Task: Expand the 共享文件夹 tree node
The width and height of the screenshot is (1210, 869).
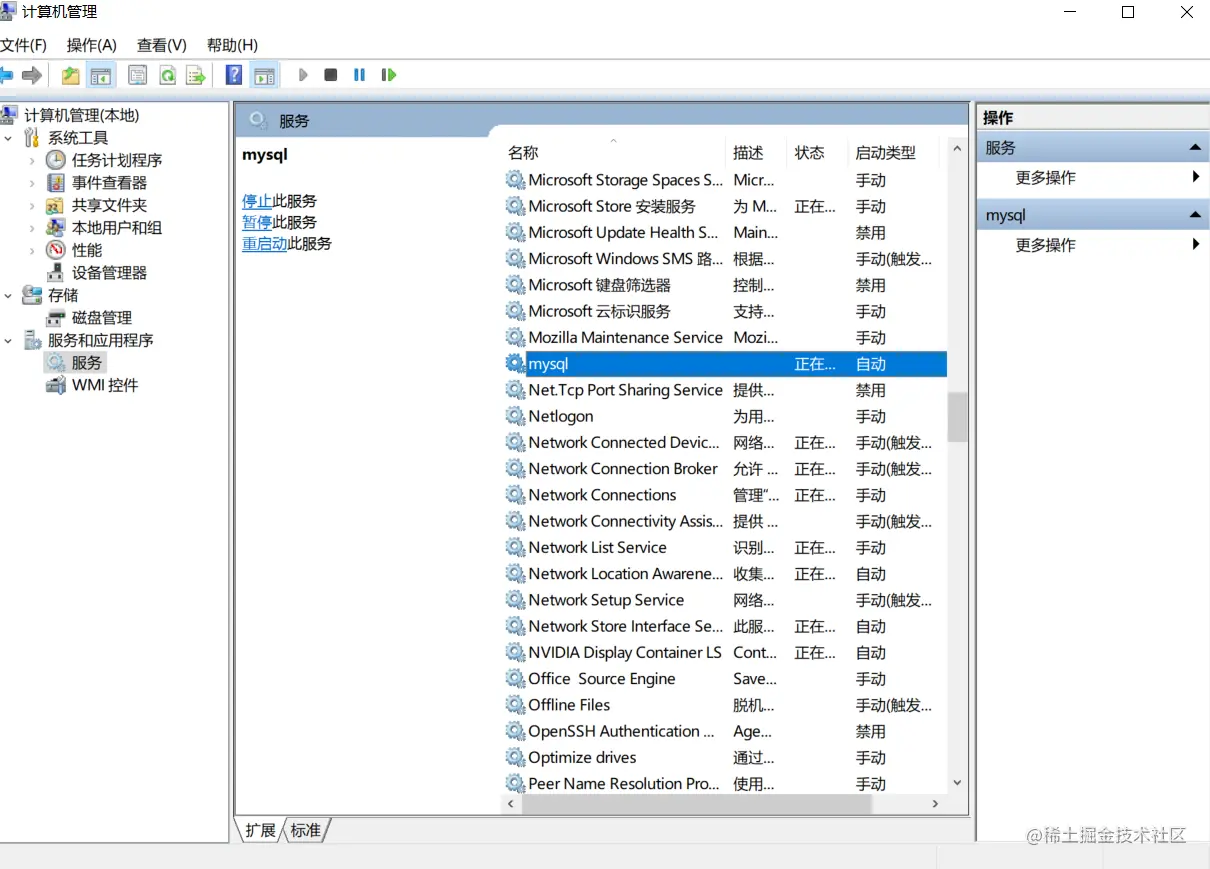Action: 32,205
